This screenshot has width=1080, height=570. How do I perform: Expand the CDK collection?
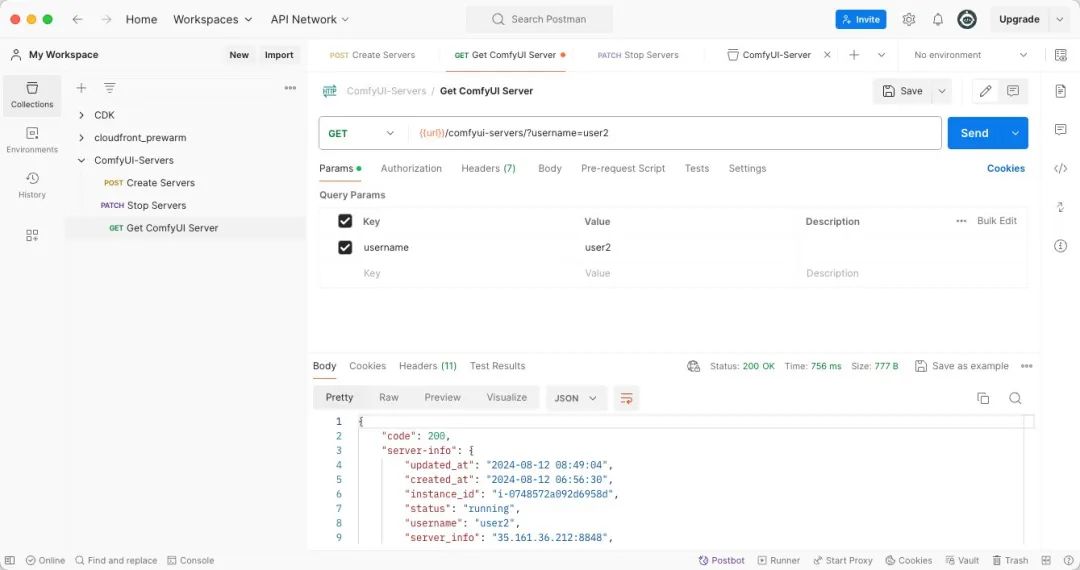81,115
